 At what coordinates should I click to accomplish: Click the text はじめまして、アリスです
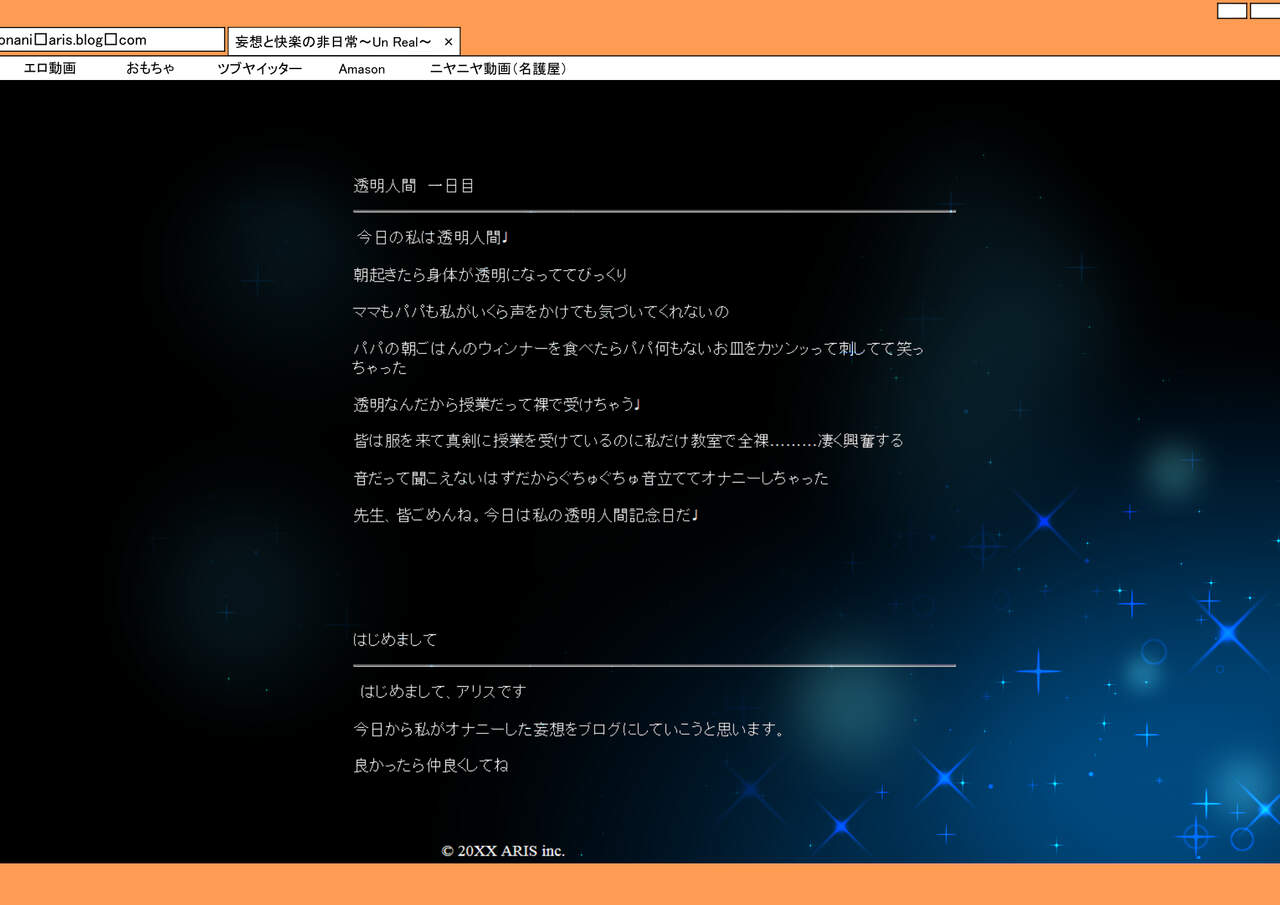click(442, 692)
